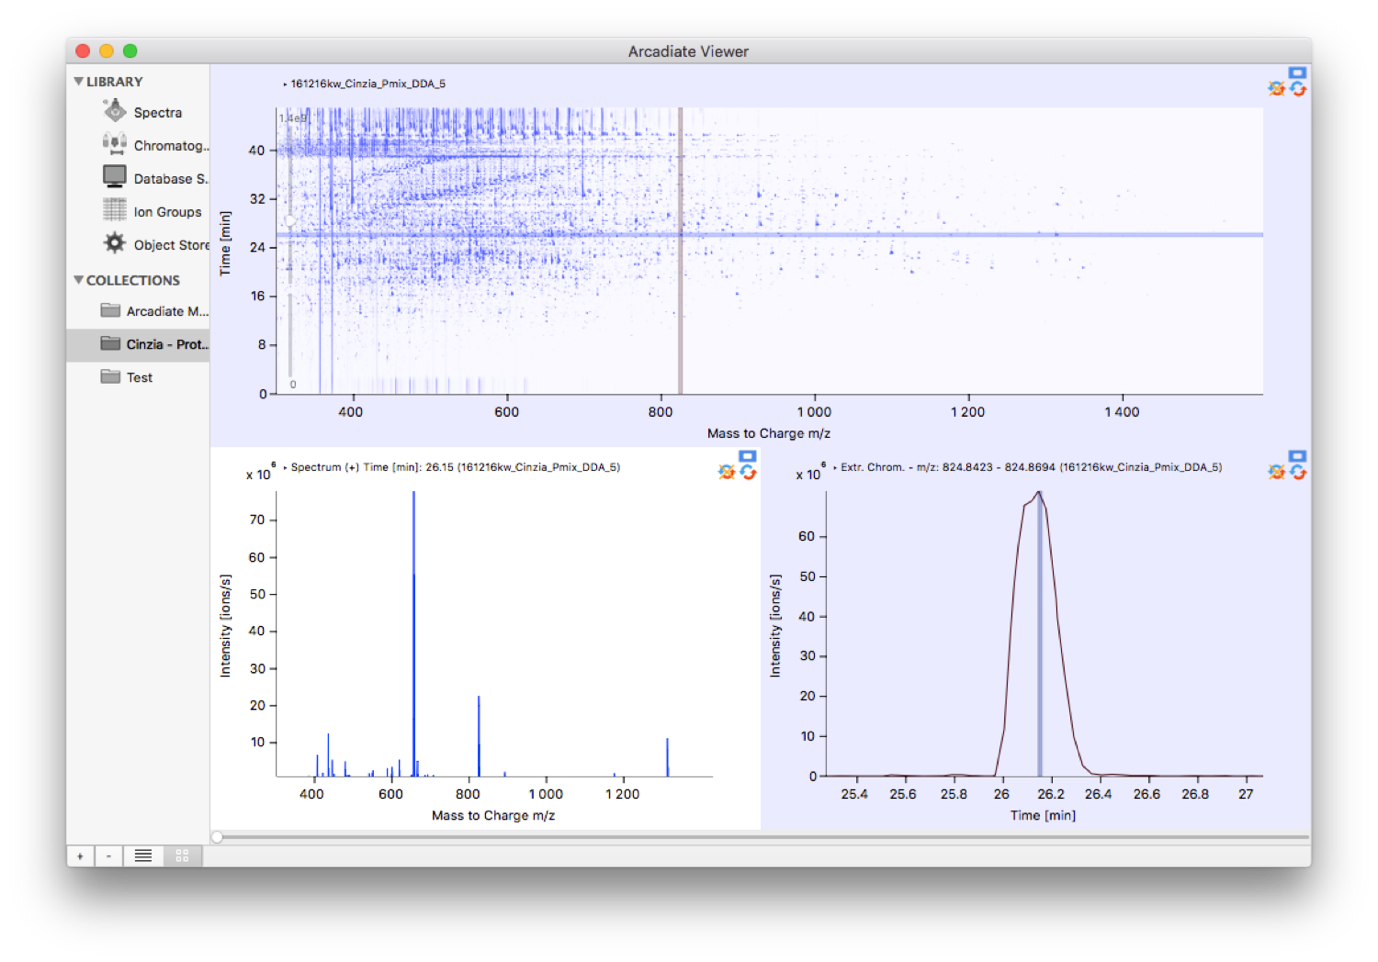The height and width of the screenshot is (962, 1378).
Task: Switch to list view in the bottom bar
Action: tap(143, 856)
